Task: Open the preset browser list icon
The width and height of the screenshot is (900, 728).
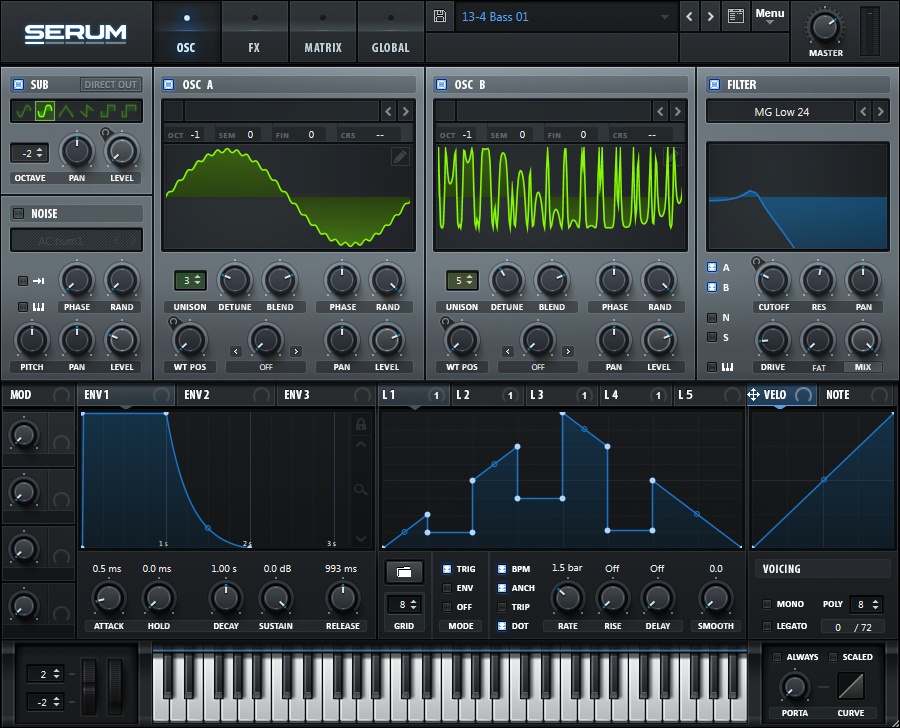Action: click(x=737, y=16)
